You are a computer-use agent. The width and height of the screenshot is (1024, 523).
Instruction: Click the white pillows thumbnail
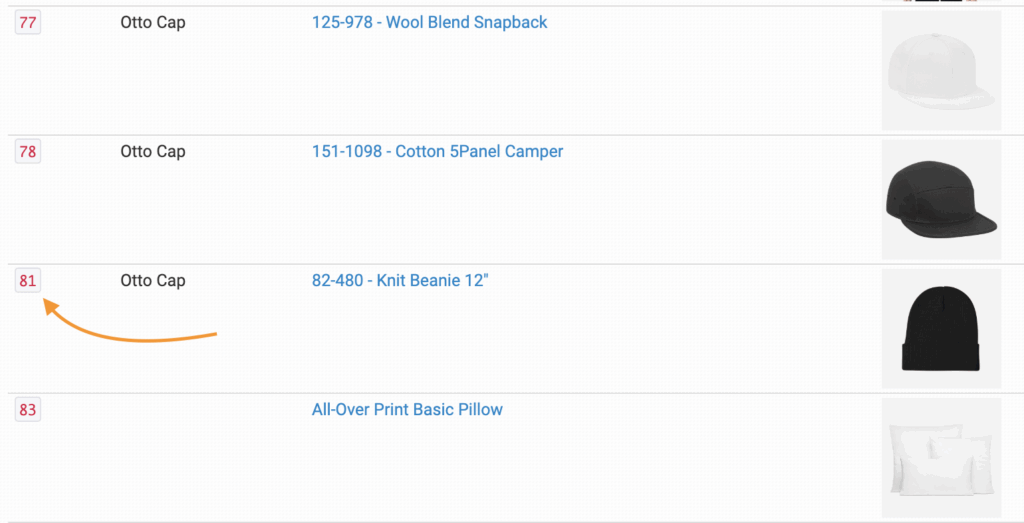pos(941,457)
